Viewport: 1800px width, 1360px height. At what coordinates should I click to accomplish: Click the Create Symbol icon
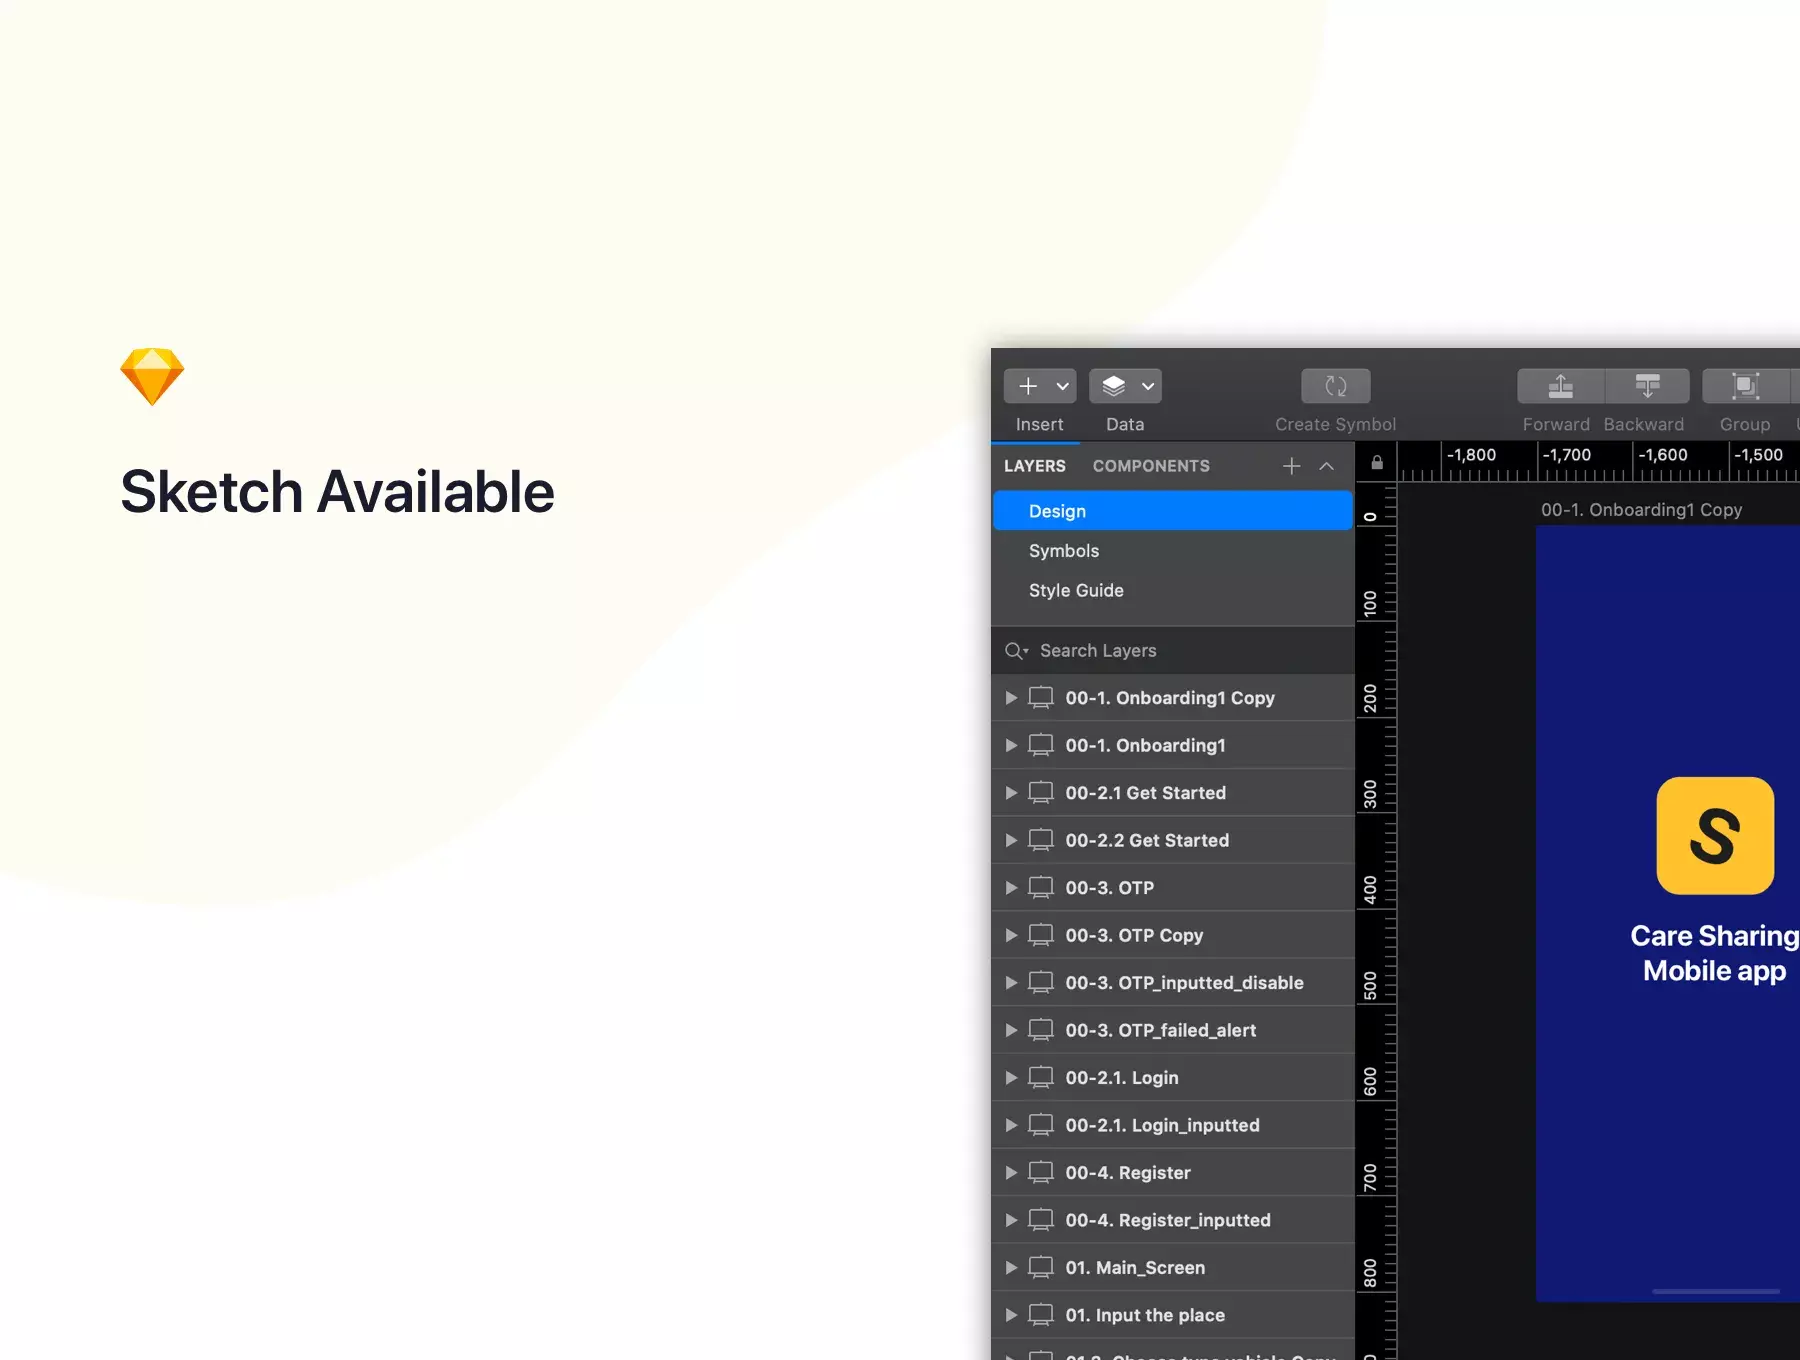pos(1335,386)
